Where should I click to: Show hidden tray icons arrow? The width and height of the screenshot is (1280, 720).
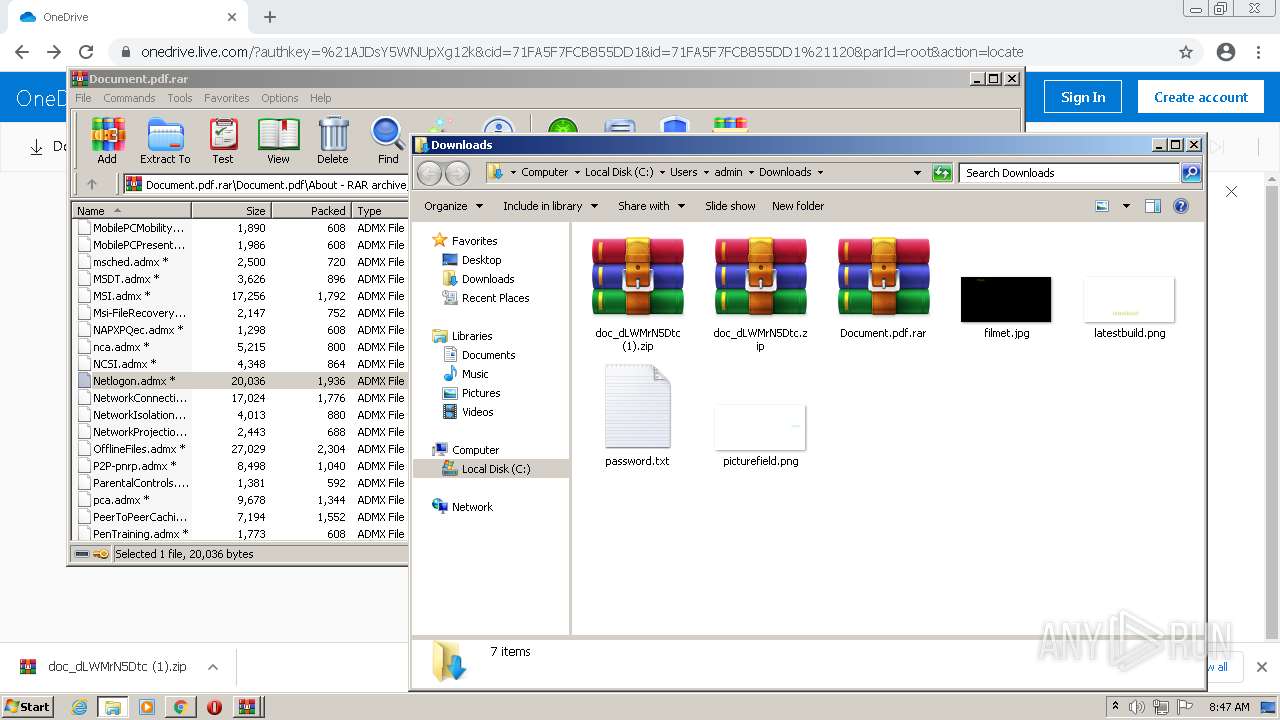(x=1115, y=707)
